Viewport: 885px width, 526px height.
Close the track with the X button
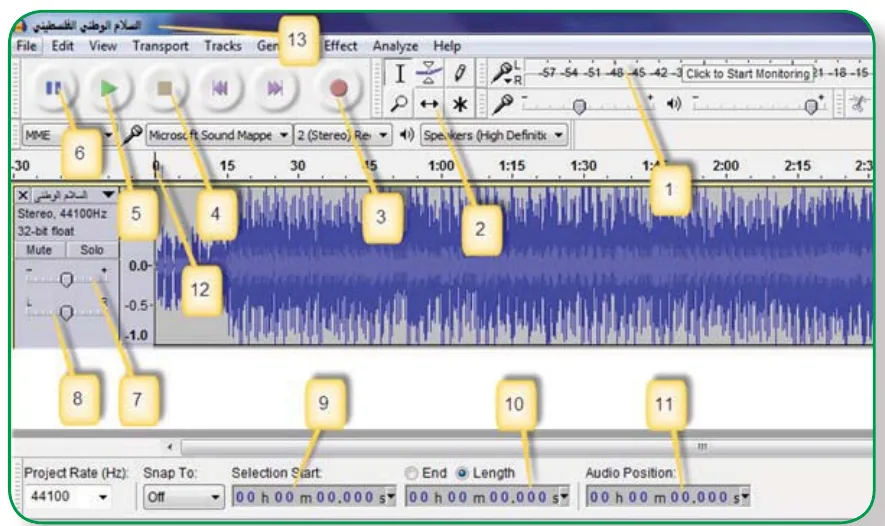coord(23,195)
